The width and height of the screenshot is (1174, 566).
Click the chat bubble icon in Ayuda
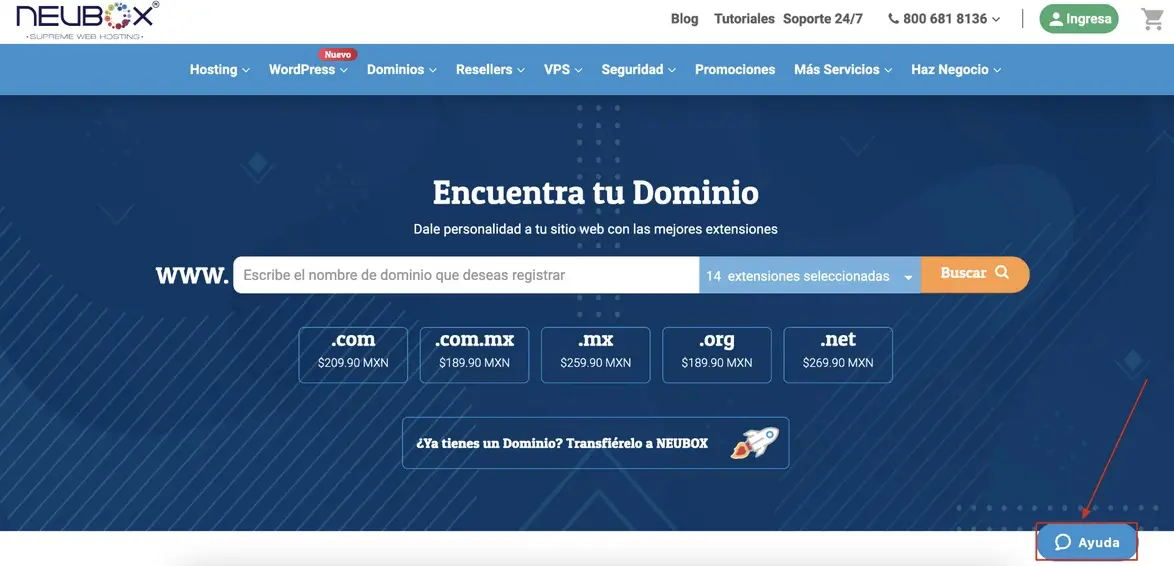1062,543
